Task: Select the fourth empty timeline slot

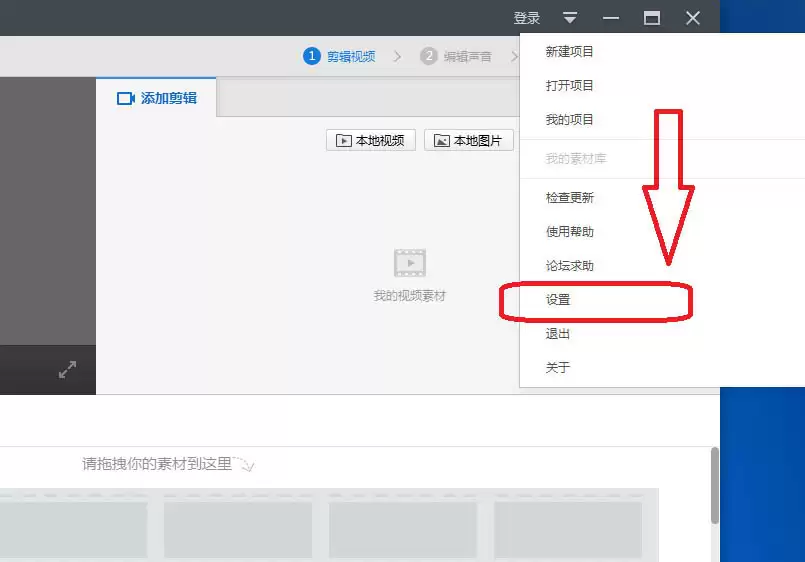Action: [x=568, y=529]
